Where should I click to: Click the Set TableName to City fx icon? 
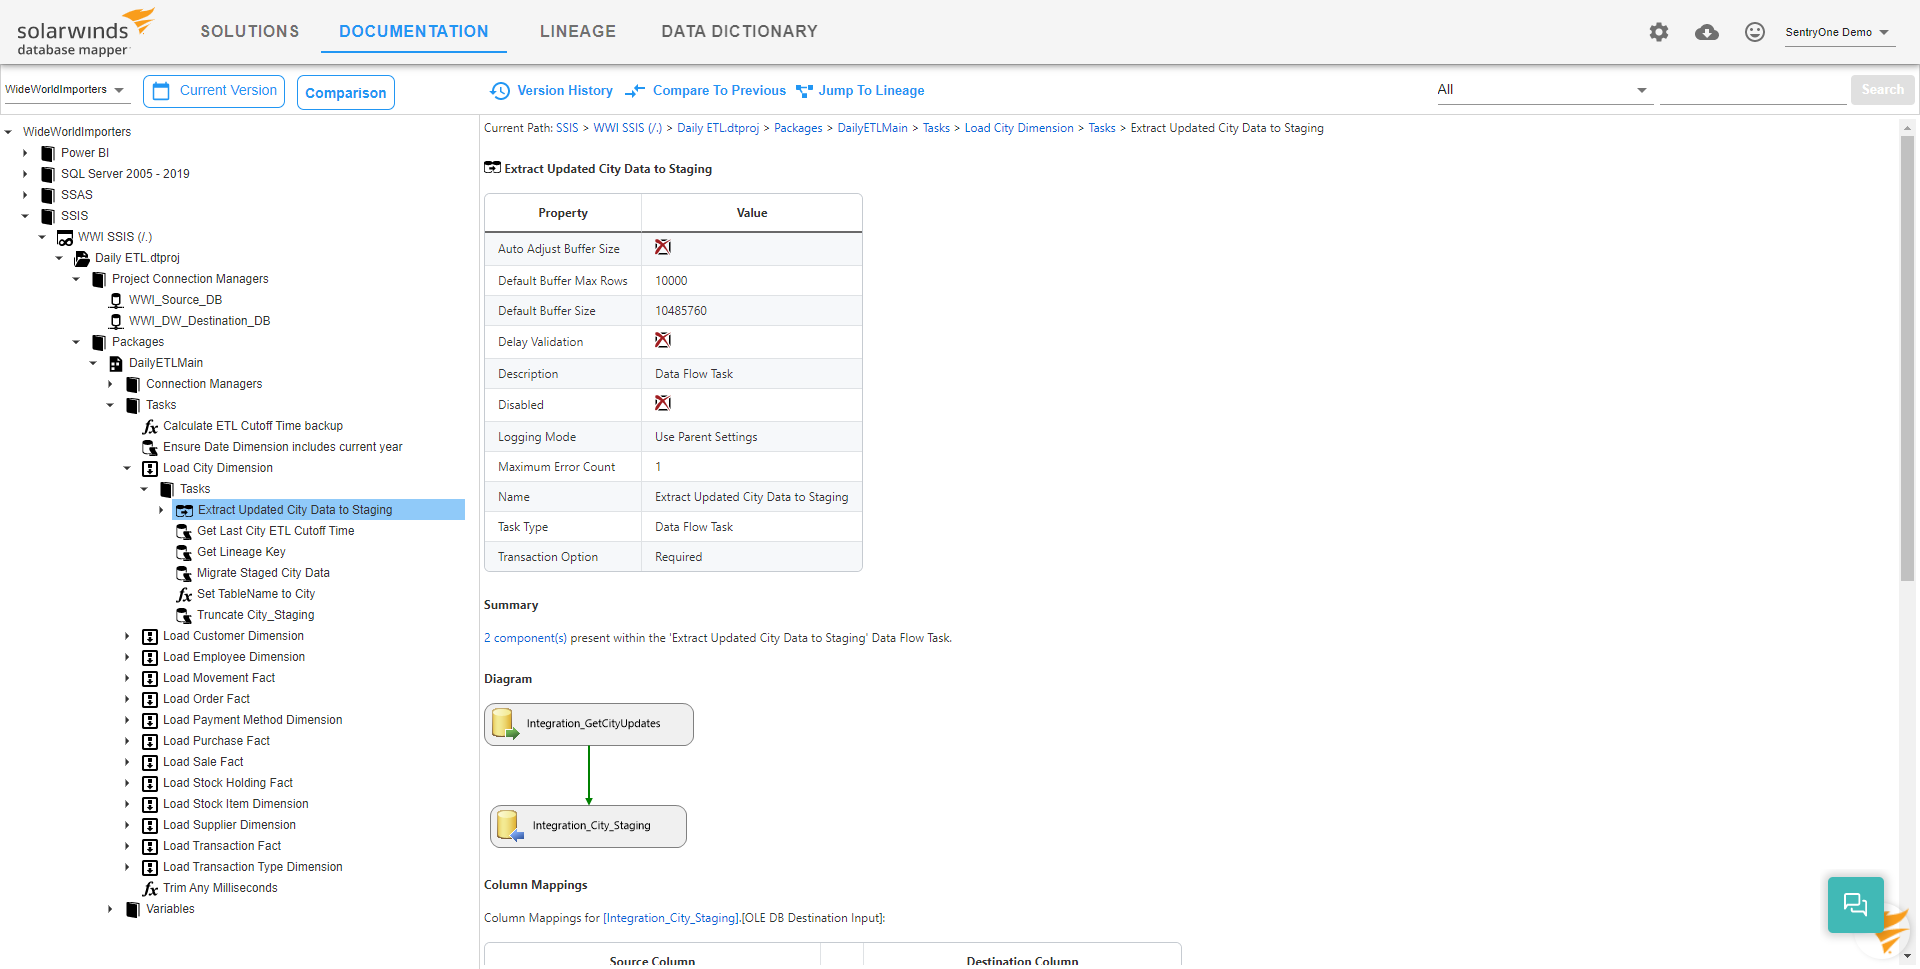pos(184,595)
